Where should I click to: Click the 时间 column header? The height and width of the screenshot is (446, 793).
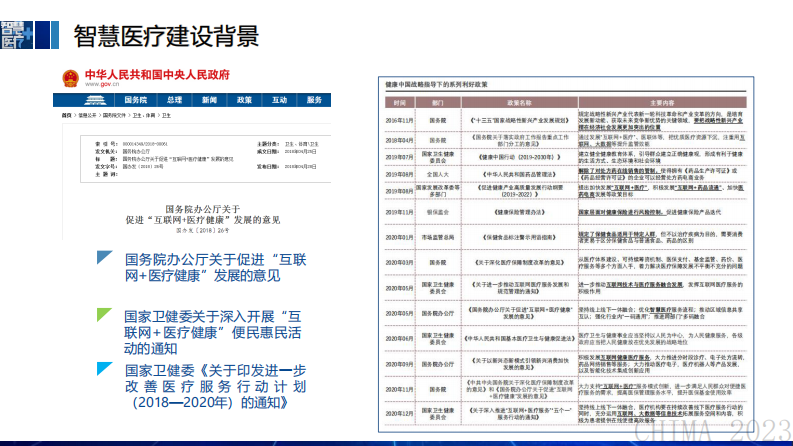[400, 103]
